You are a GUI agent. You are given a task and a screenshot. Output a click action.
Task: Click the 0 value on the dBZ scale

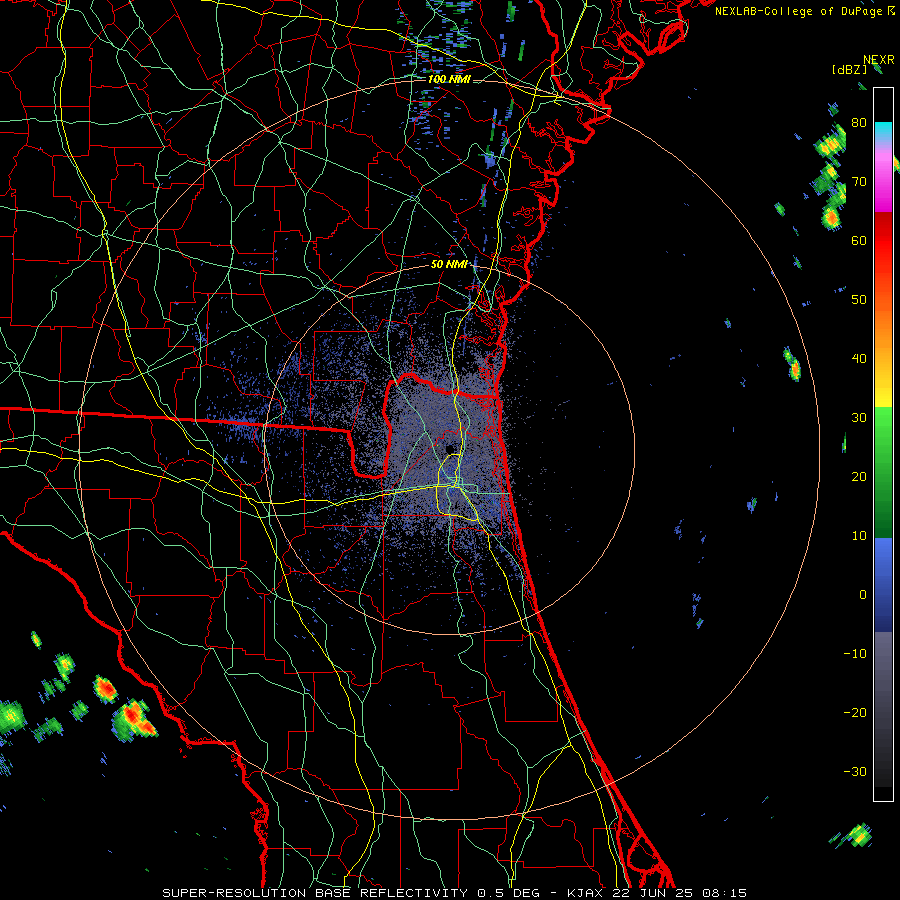(863, 595)
